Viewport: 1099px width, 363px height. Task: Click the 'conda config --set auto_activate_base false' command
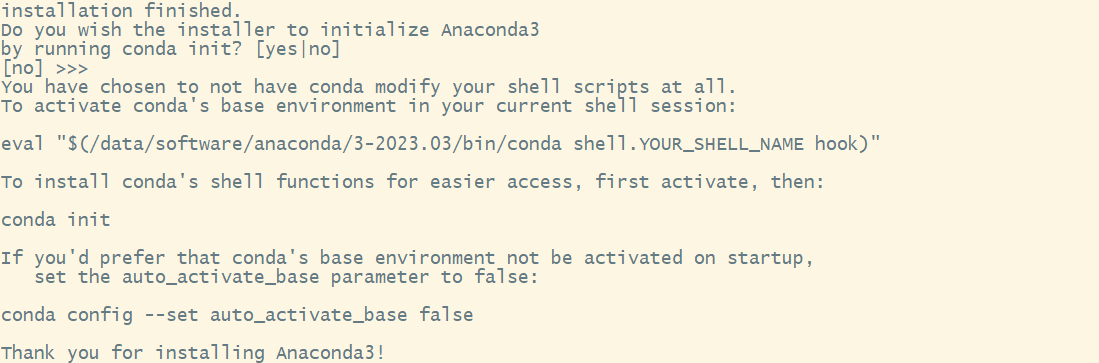point(237,315)
